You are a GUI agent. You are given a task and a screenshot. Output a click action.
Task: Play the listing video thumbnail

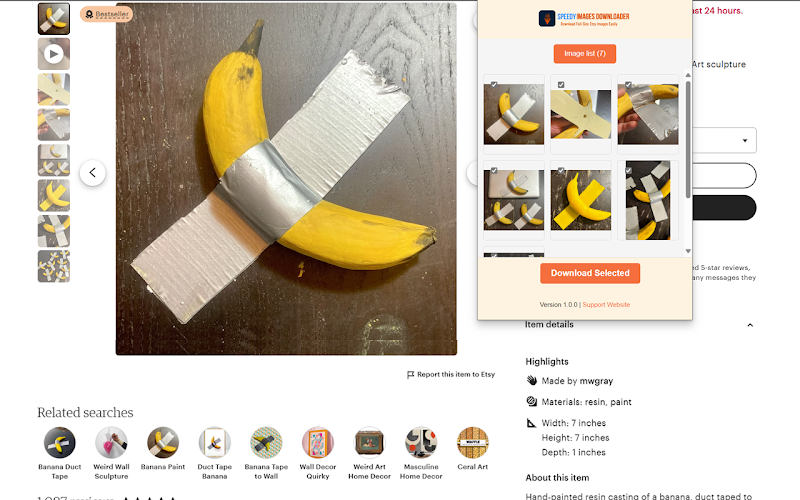click(54, 54)
